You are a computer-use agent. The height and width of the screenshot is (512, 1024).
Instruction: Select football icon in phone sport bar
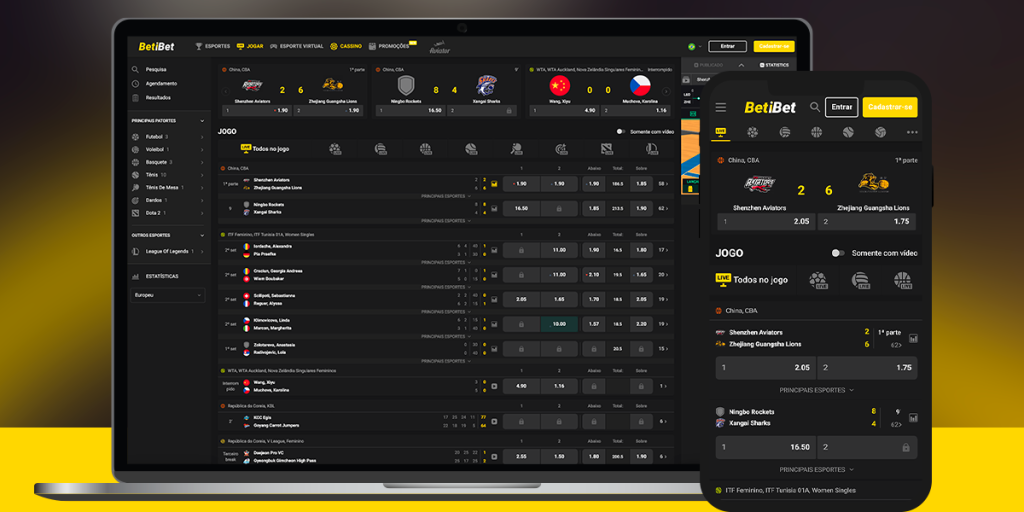pyautogui.click(x=752, y=132)
